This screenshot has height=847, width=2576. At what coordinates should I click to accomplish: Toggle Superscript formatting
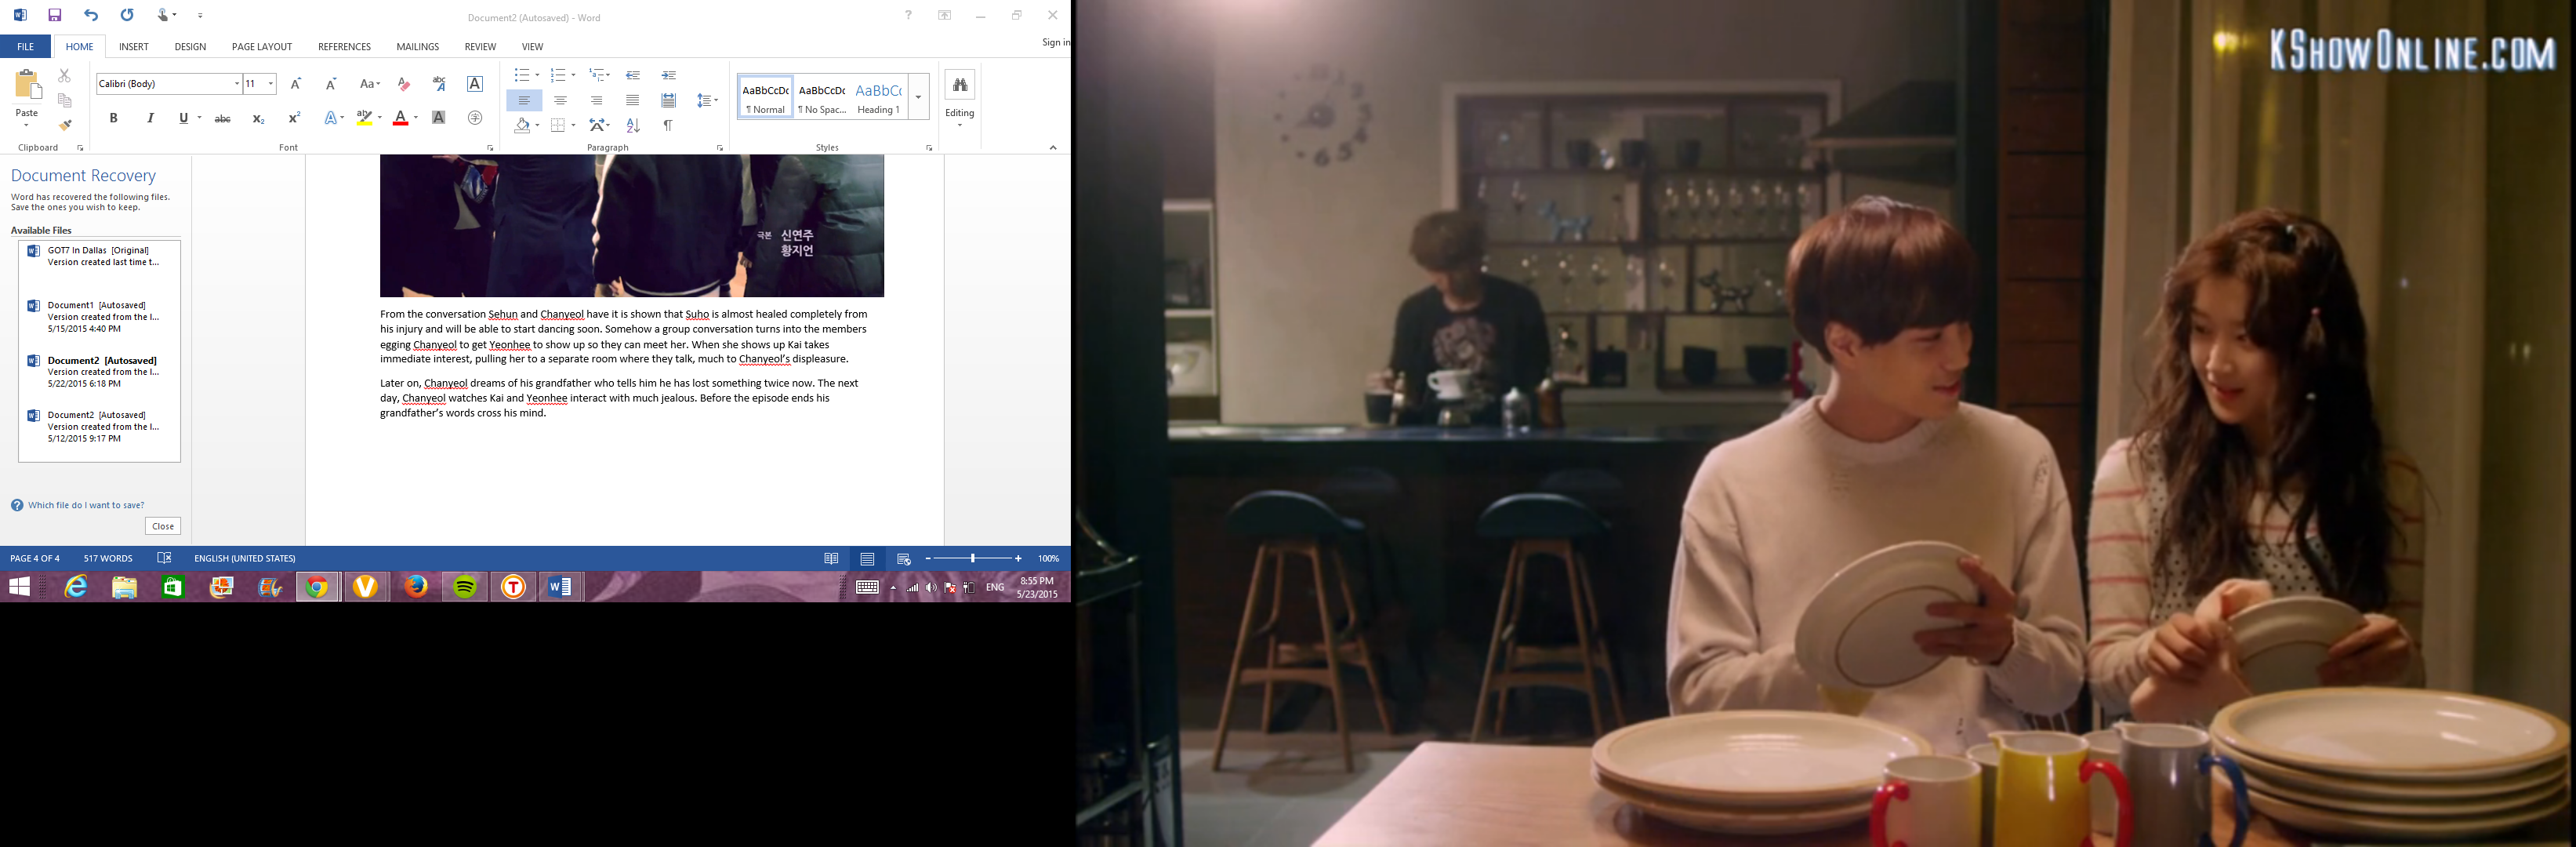(x=294, y=118)
